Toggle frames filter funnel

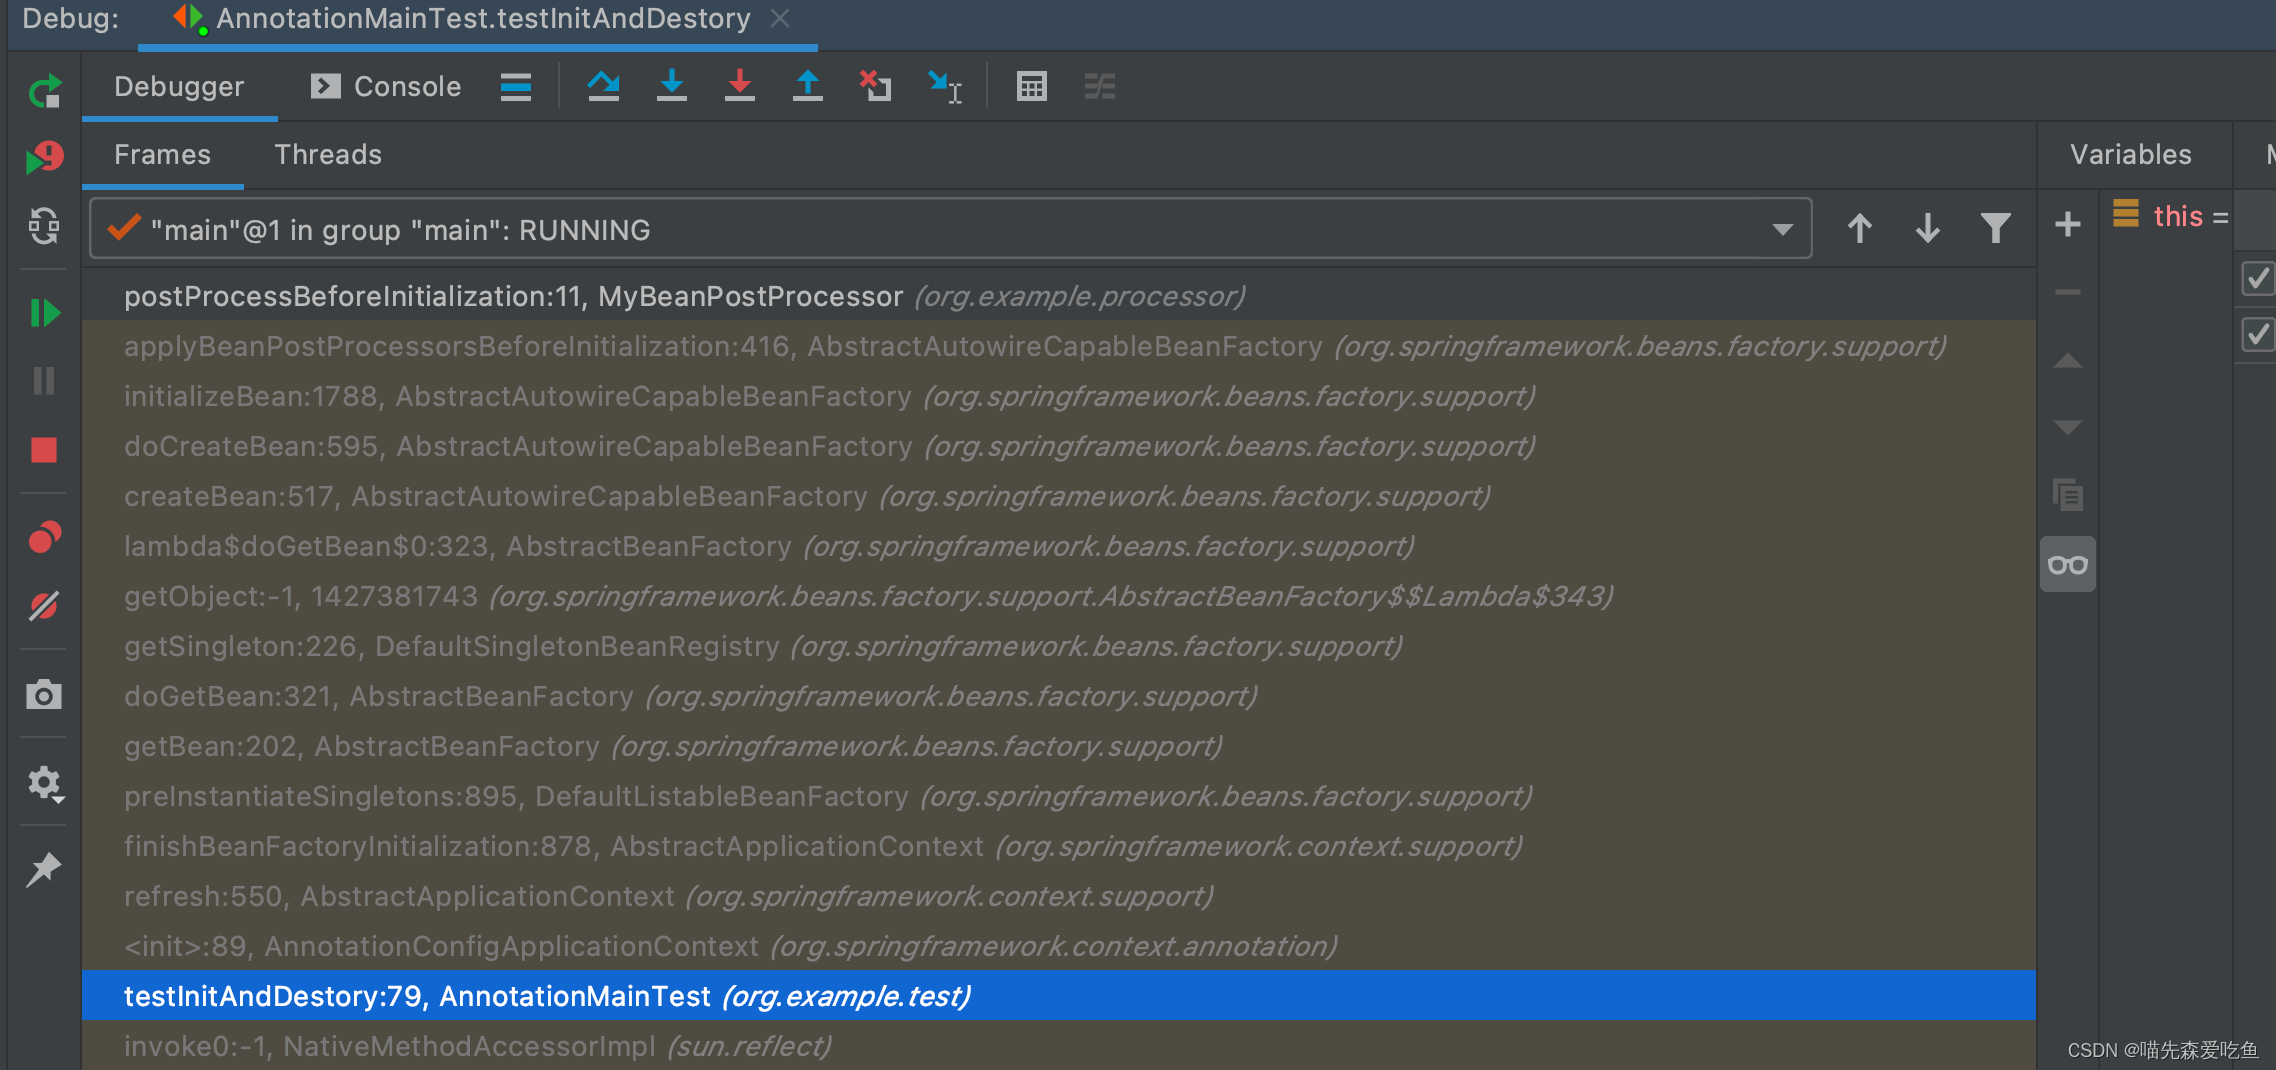coord(1995,229)
